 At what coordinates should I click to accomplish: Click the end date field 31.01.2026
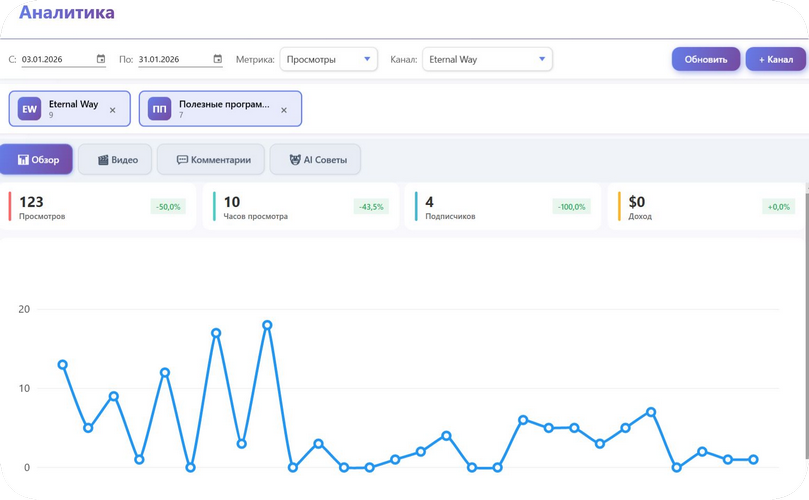click(x=173, y=59)
